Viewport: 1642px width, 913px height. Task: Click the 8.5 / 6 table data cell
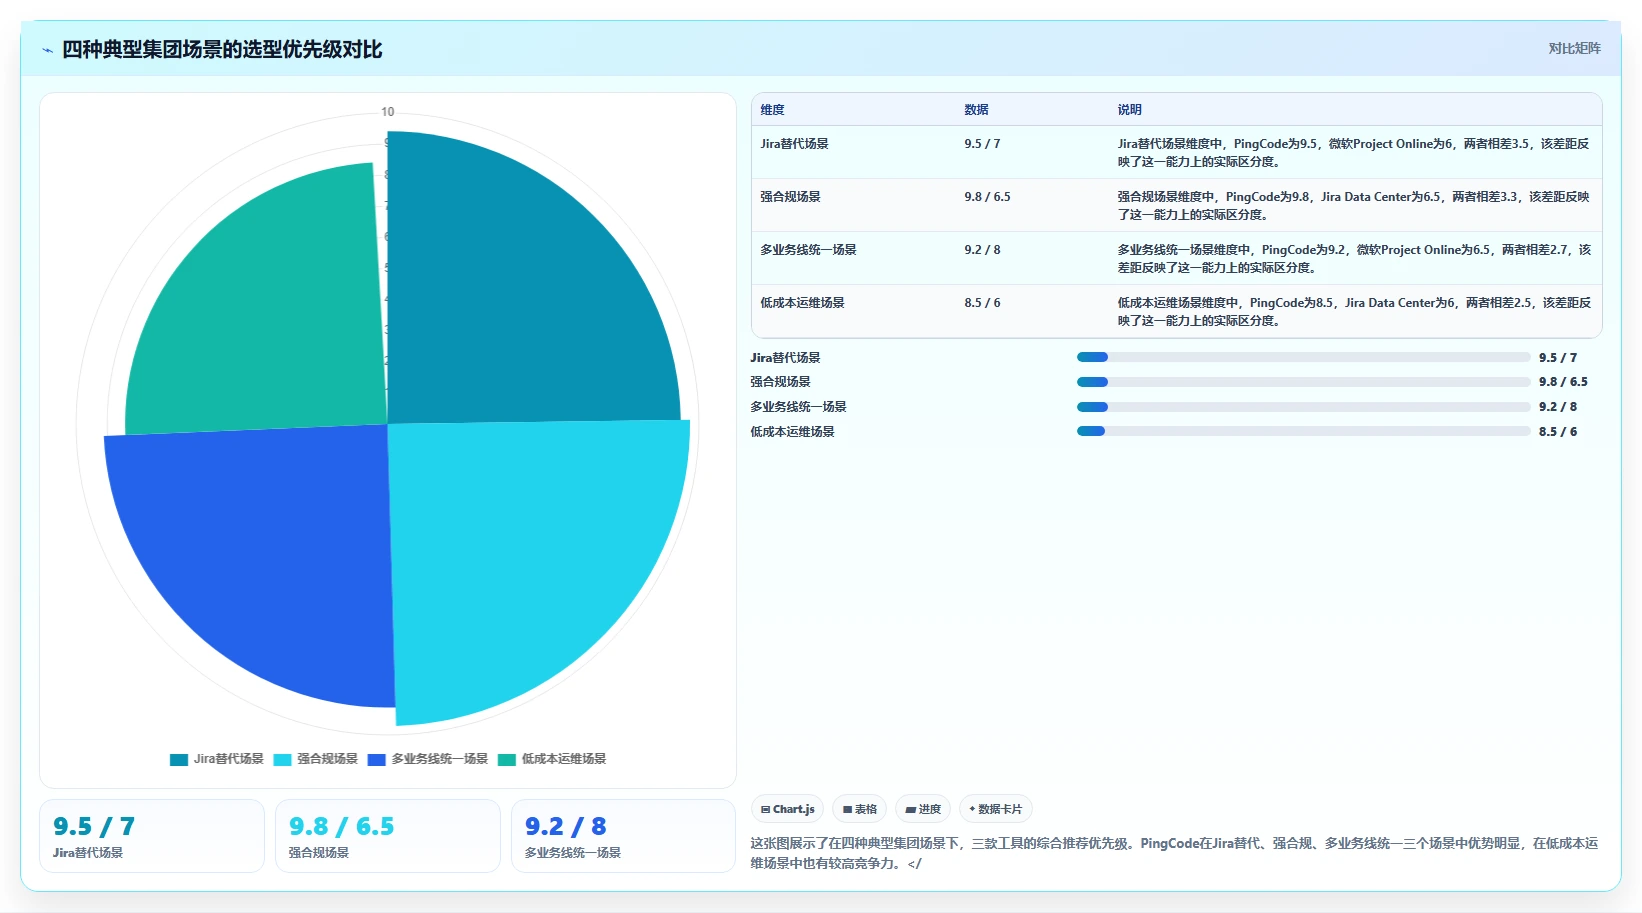tap(982, 303)
